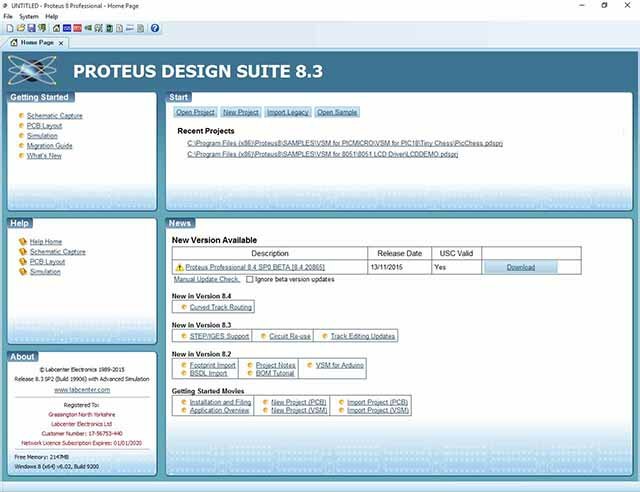Open Track Editing Updates link
The width and height of the screenshot is (640, 492).
click(363, 336)
